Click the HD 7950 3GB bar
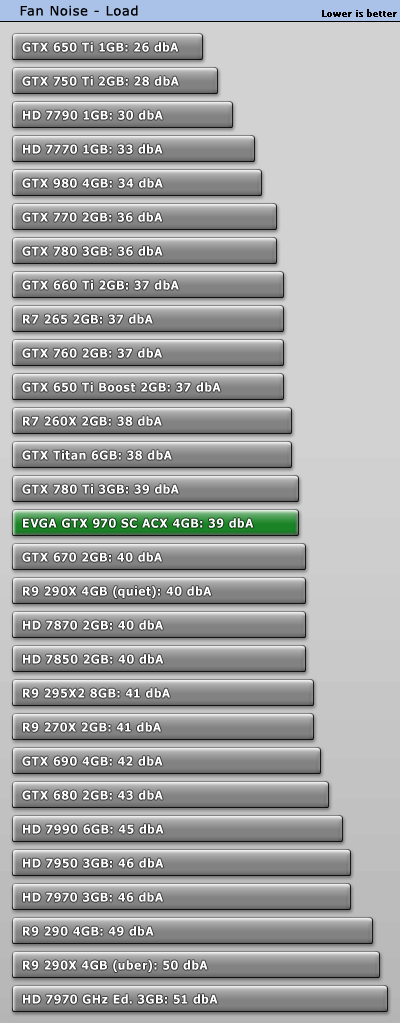This screenshot has height=1023, width=400. [181, 863]
